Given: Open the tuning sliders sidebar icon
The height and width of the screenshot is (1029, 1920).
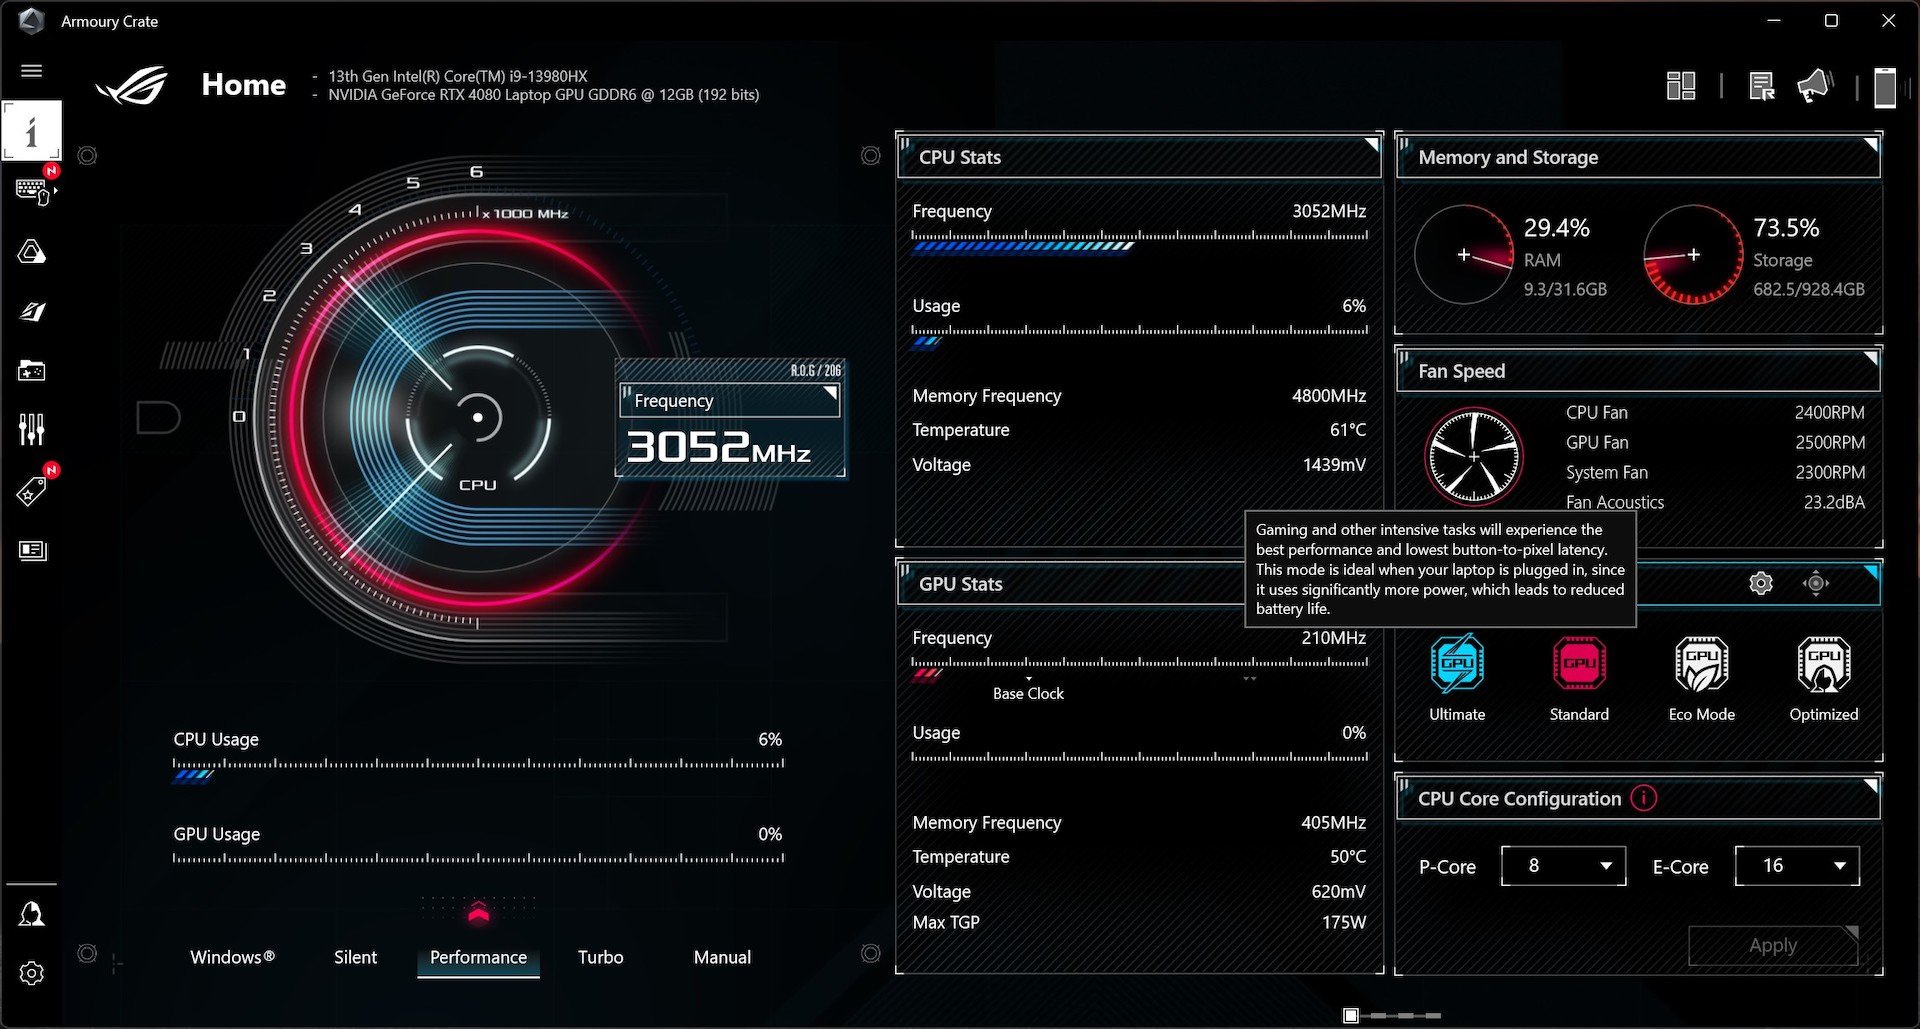Looking at the screenshot, I should tap(32, 430).
